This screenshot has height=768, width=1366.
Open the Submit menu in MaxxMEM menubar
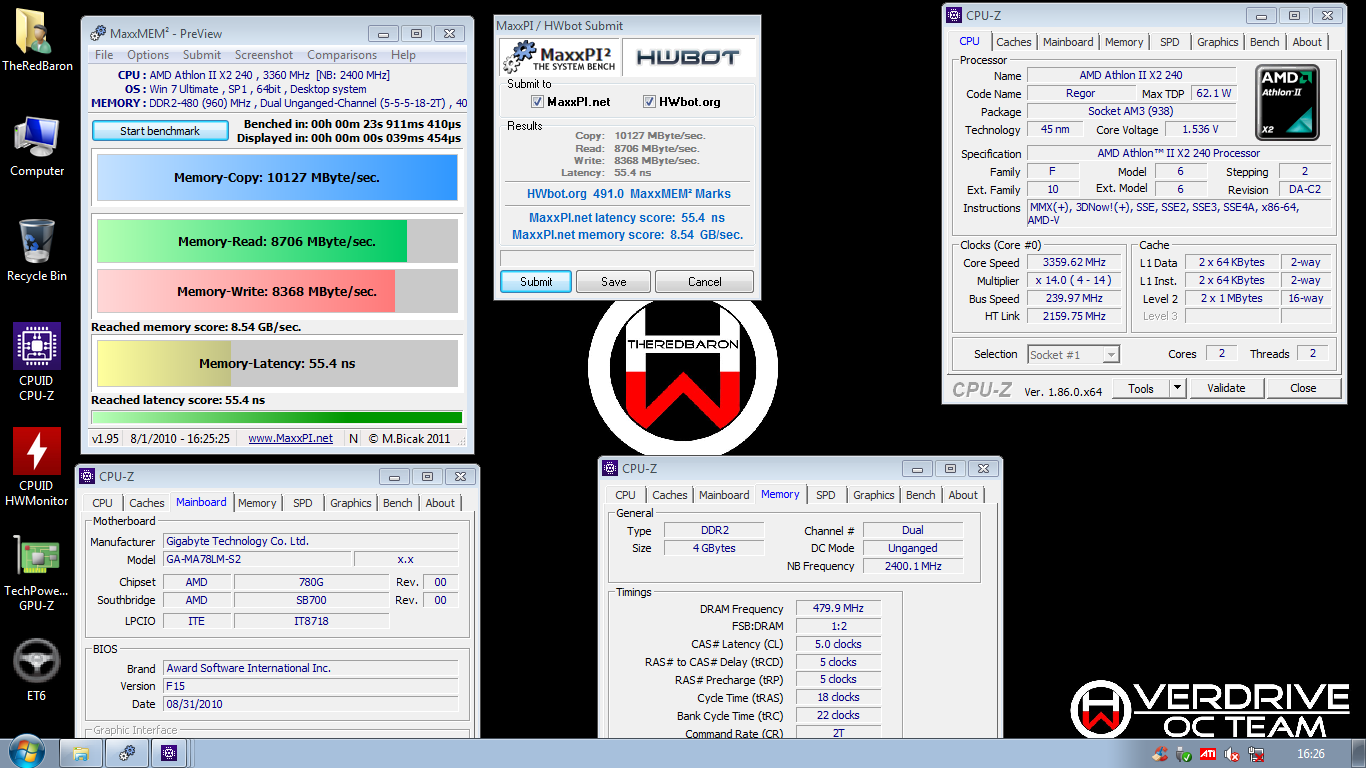(x=202, y=55)
